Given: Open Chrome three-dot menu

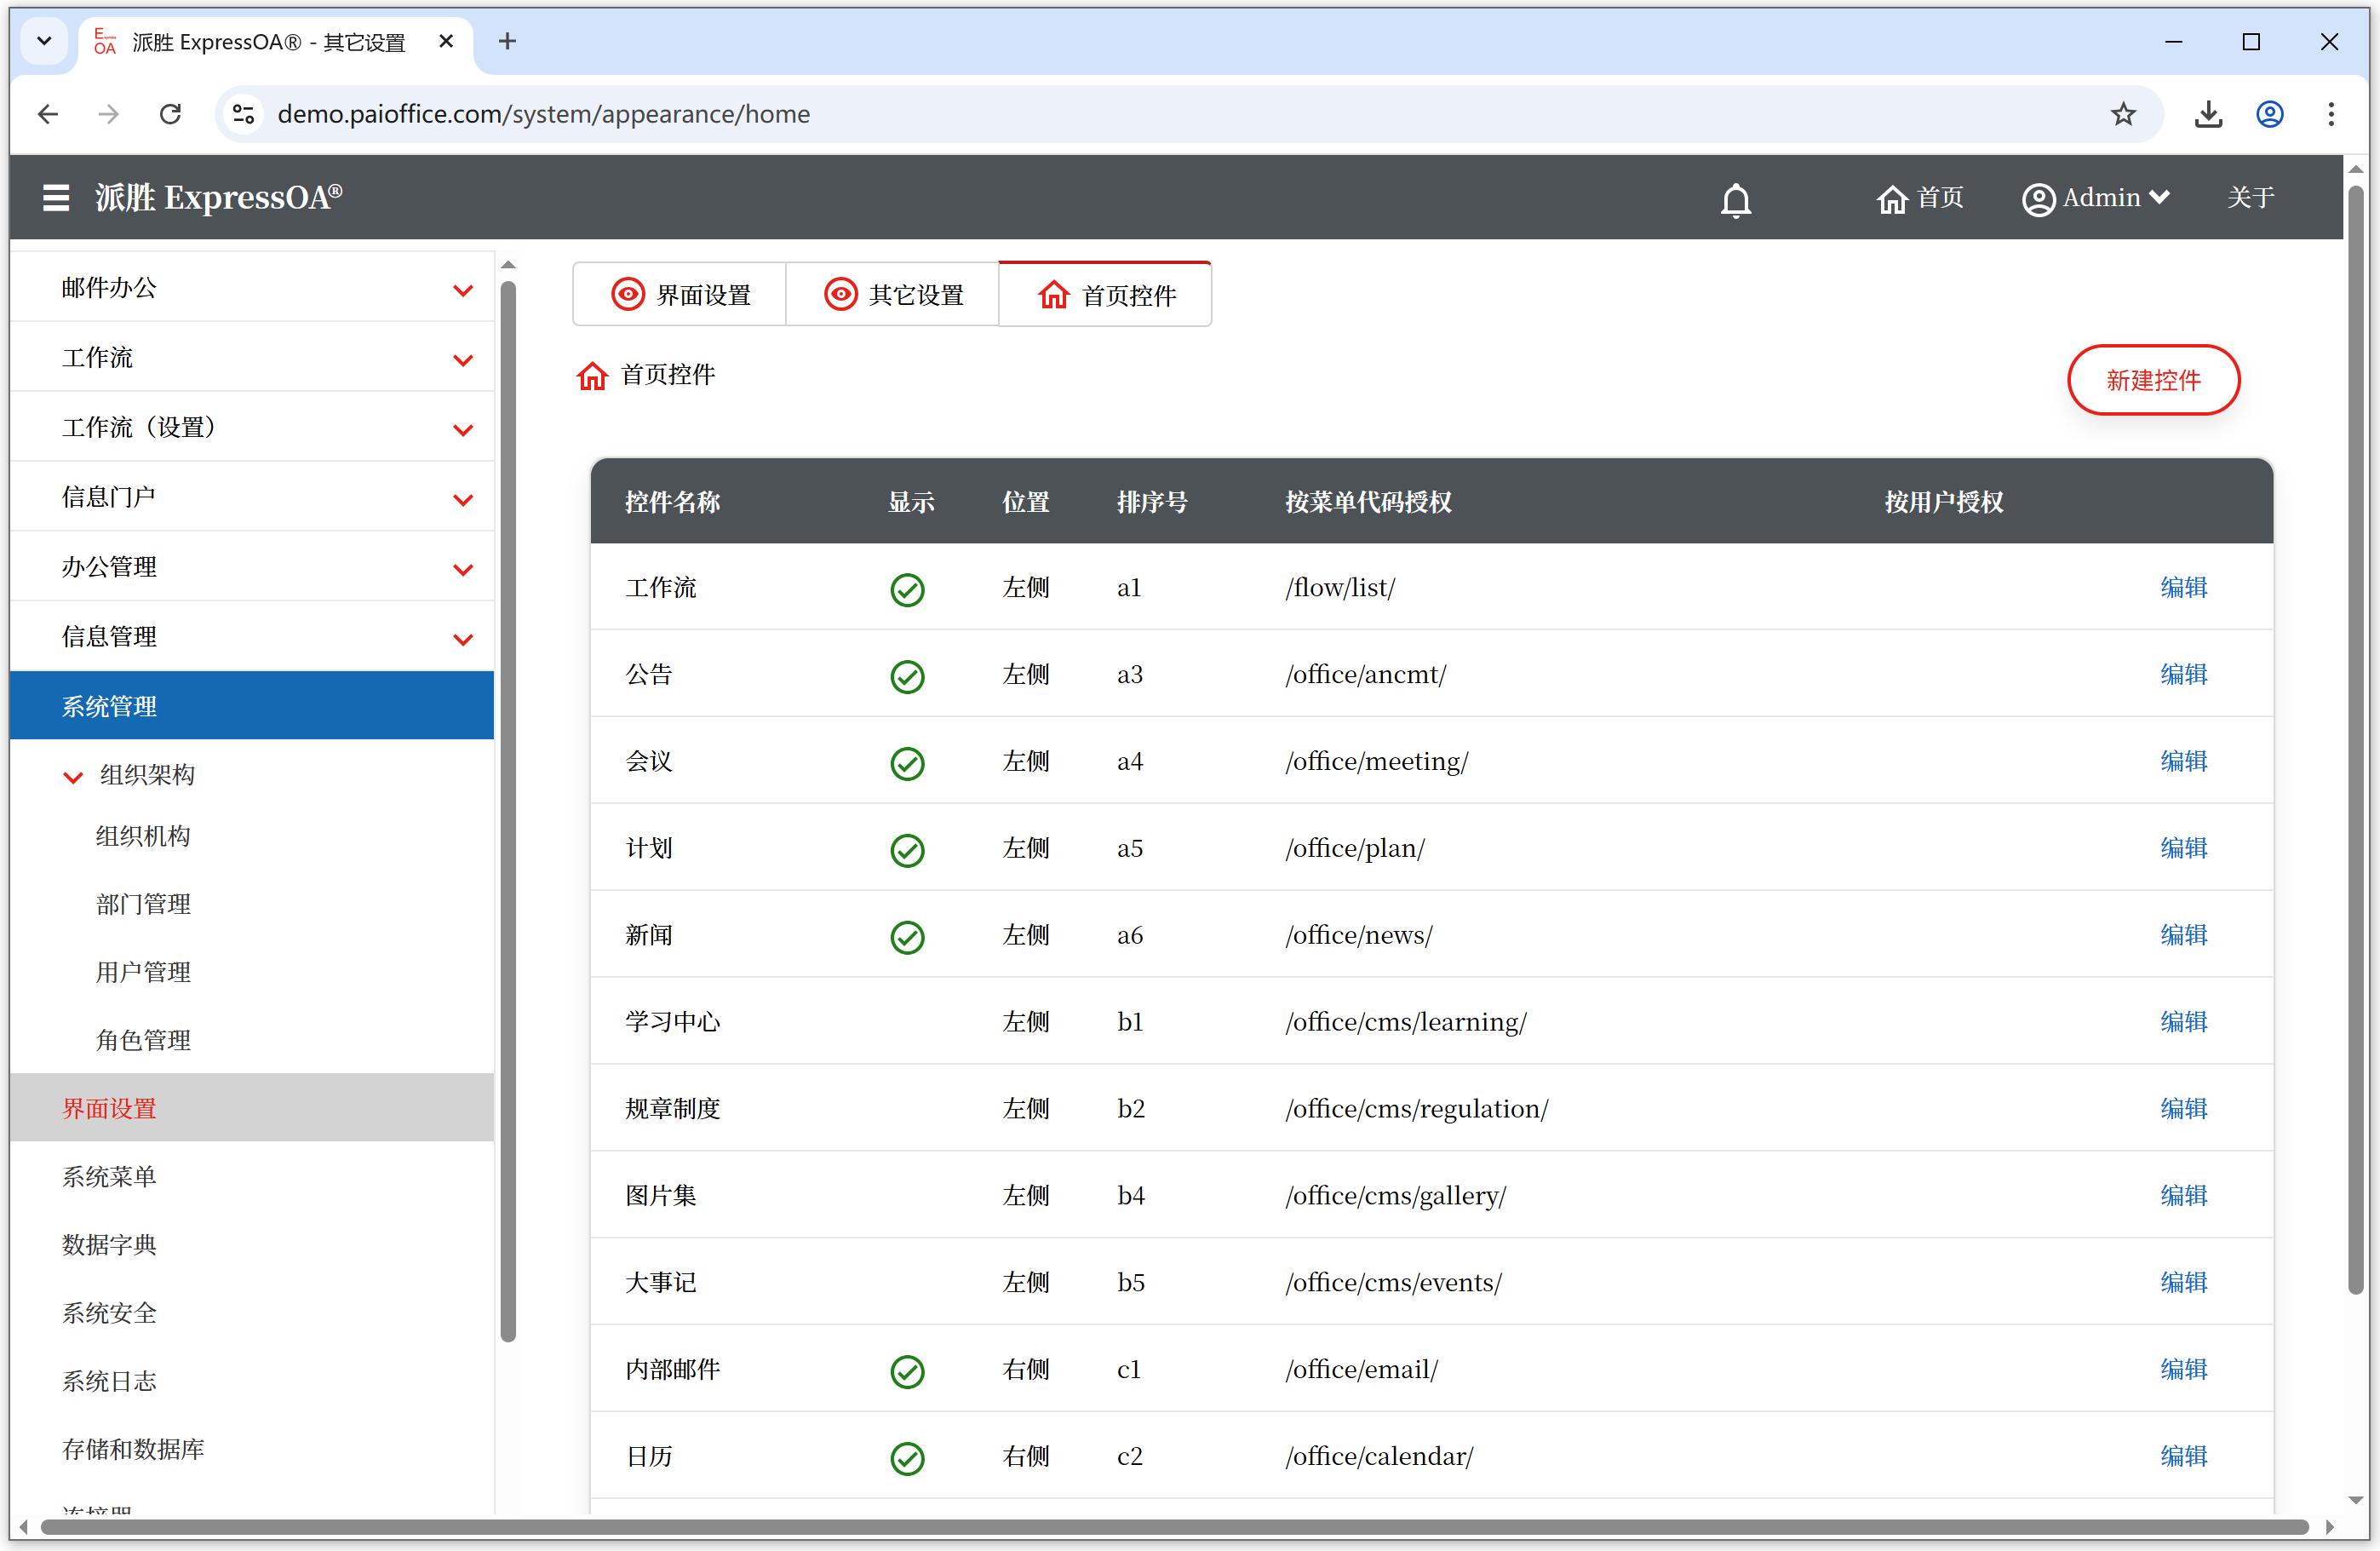Looking at the screenshot, I should [x=2330, y=114].
